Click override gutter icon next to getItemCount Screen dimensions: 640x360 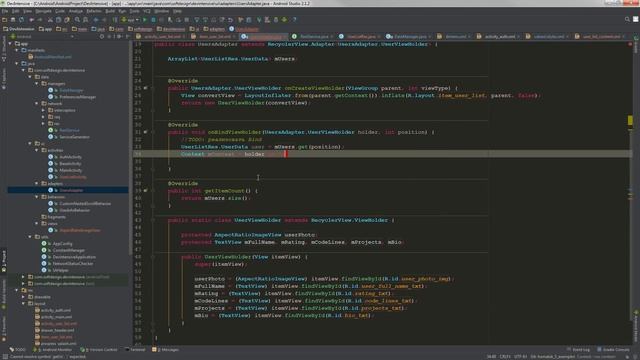145,191
